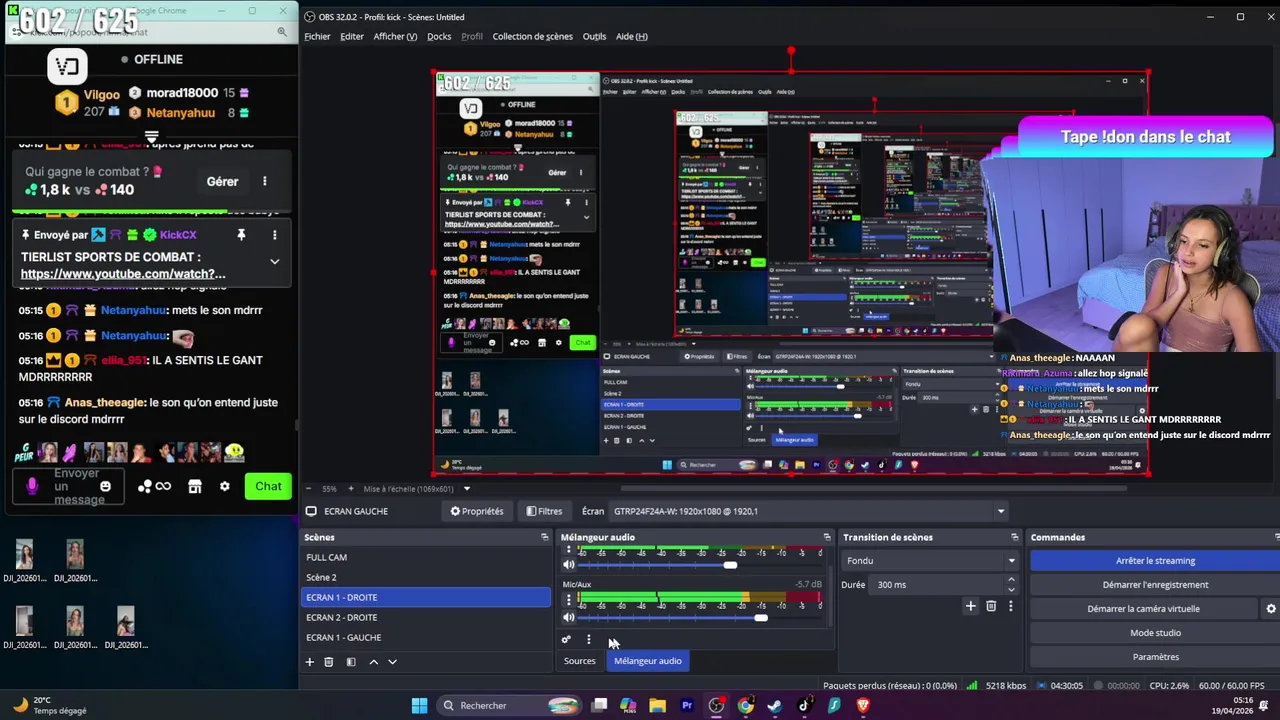This screenshot has height=720, width=1280.
Task: Open audio mixer three-dot menu beside the gears icon
Action: pos(588,640)
